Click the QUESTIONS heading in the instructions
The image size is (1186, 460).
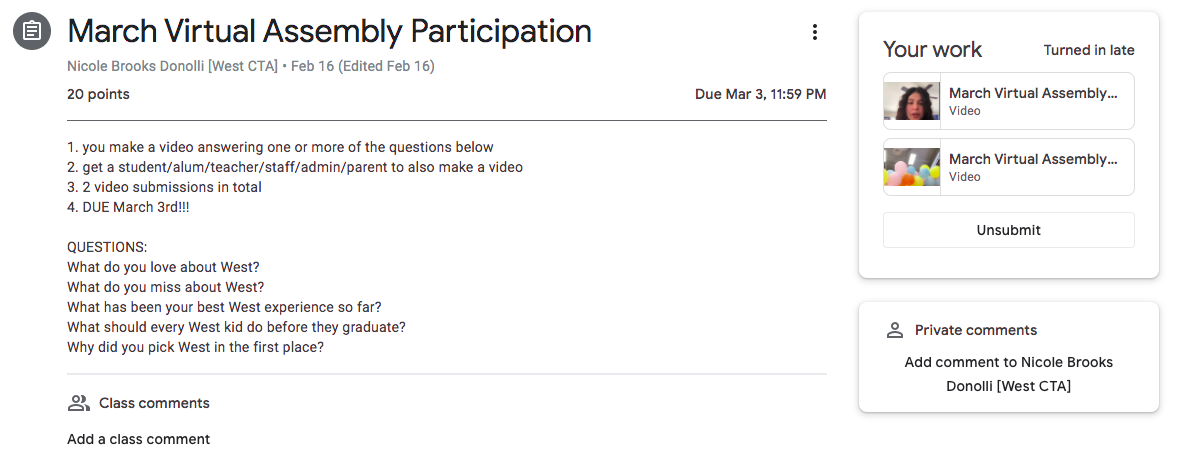107,246
